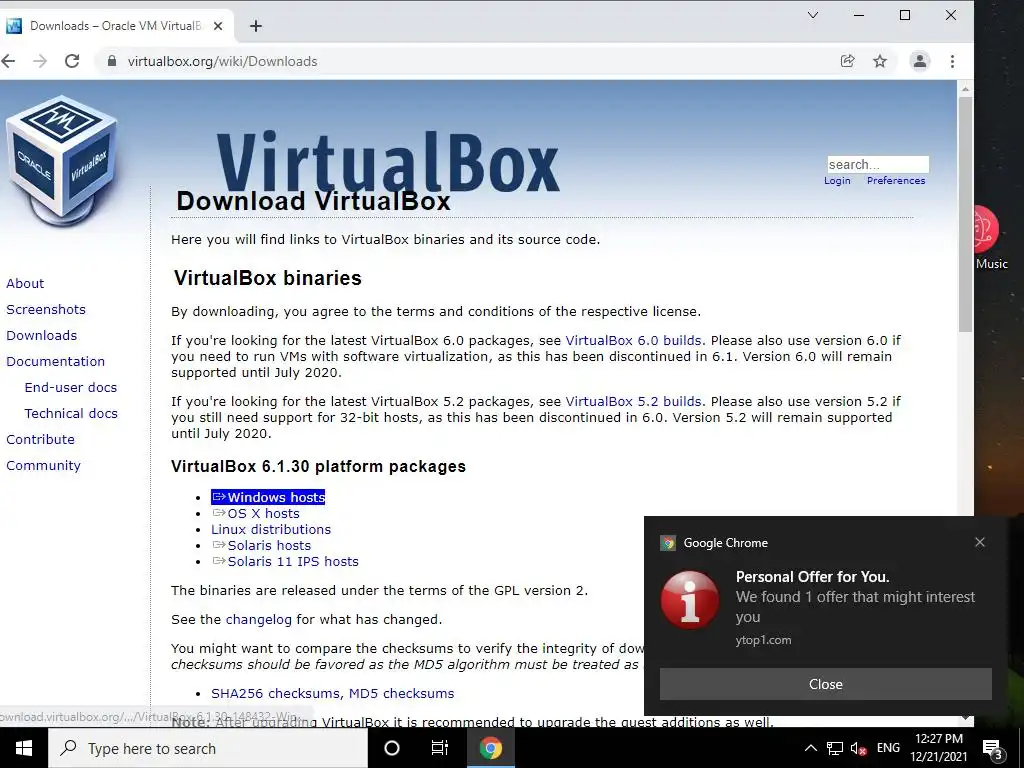
Task: Bookmark this page with the star icon
Action: tap(880, 61)
